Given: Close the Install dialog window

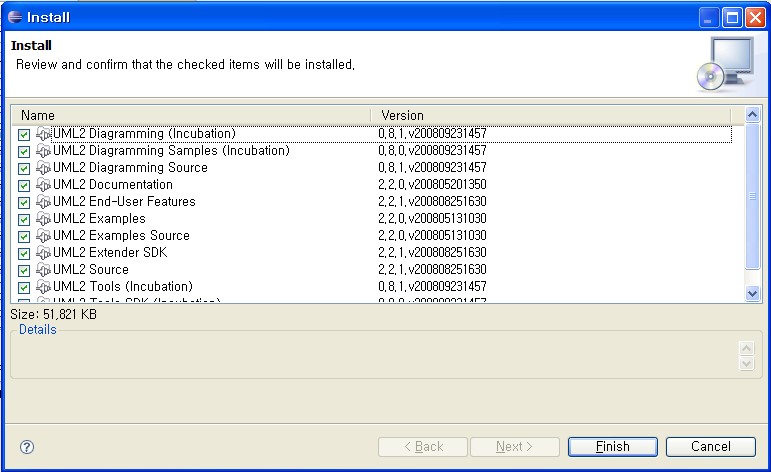Looking at the screenshot, I should coord(755,18).
